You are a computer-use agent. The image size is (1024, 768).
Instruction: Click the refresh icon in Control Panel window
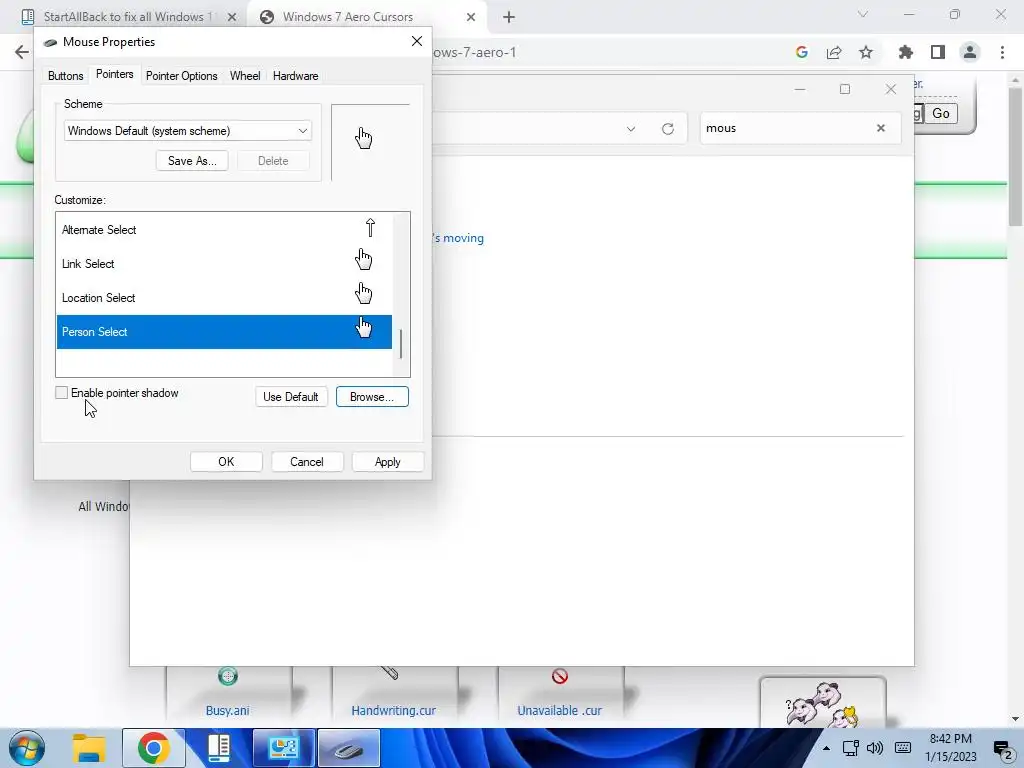[x=667, y=129]
